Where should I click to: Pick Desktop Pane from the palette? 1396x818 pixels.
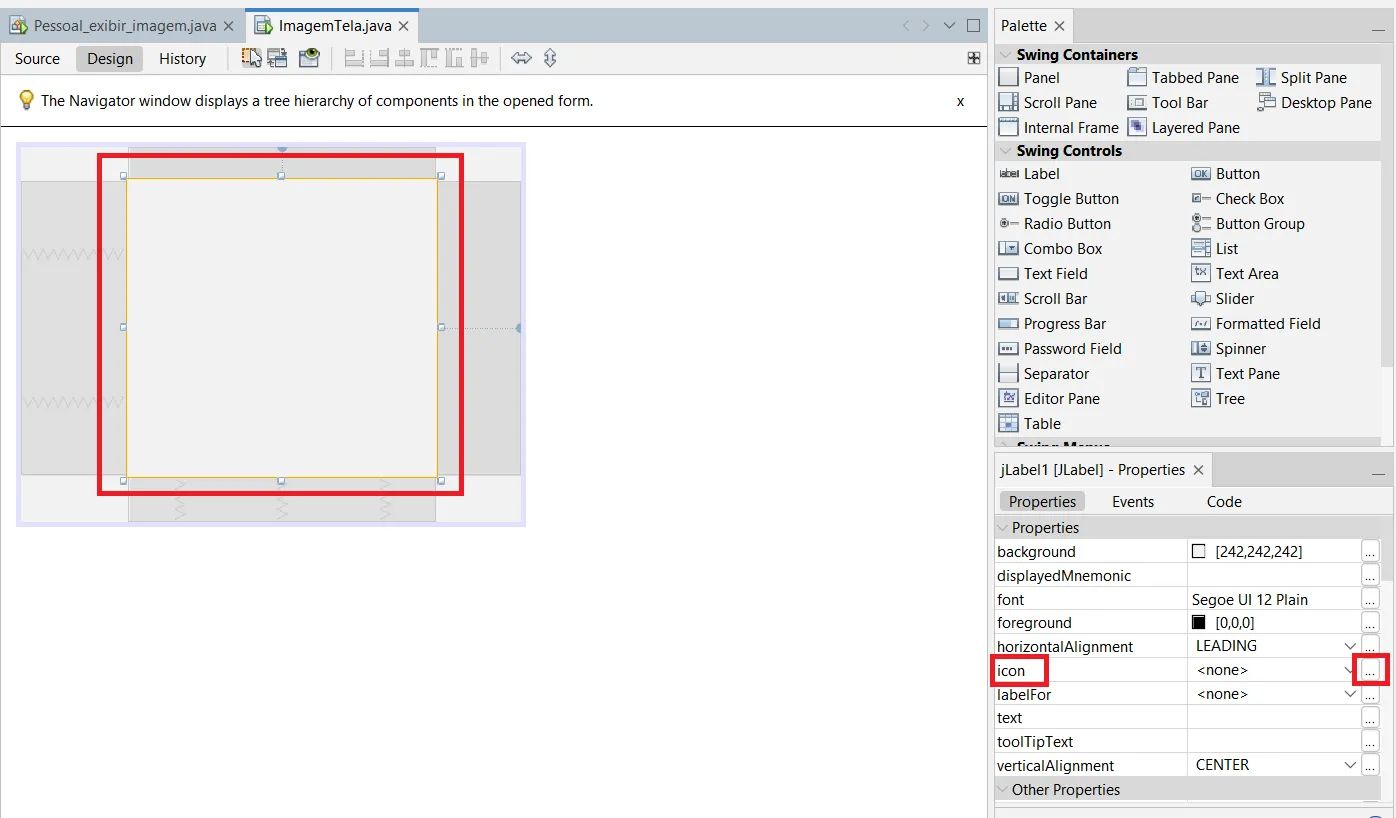point(1314,102)
